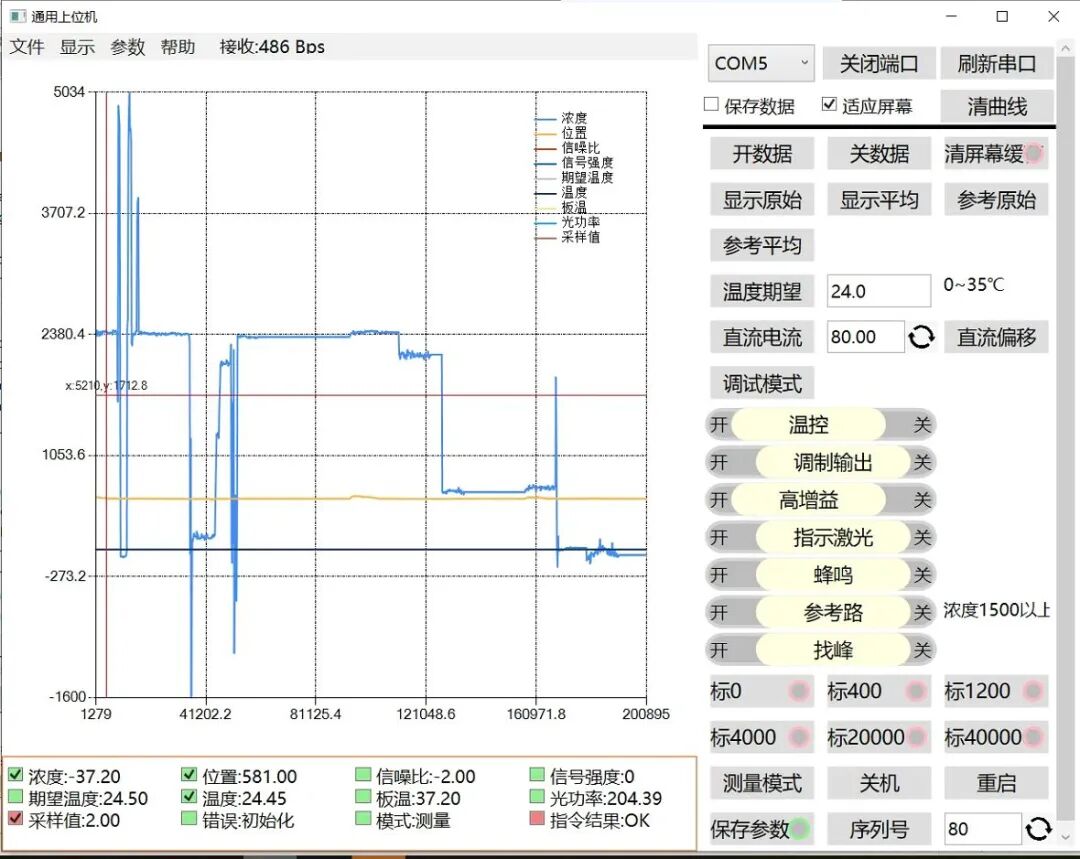The width and height of the screenshot is (1080, 859).
Task: Toggle the 温度 curve checkbox
Action: tap(189, 798)
